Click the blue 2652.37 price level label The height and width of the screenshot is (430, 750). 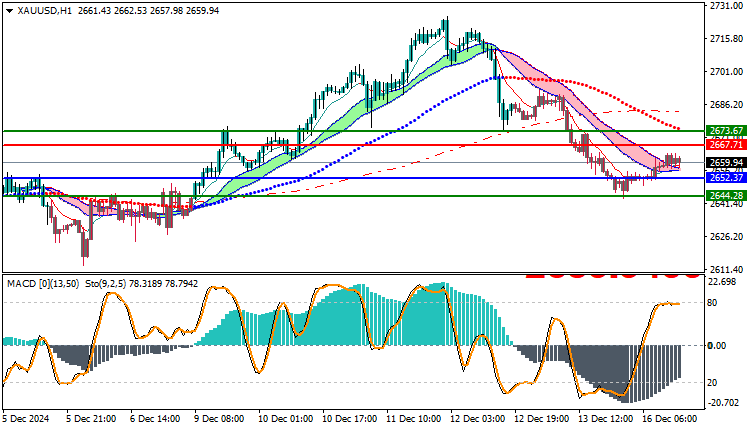(726, 178)
